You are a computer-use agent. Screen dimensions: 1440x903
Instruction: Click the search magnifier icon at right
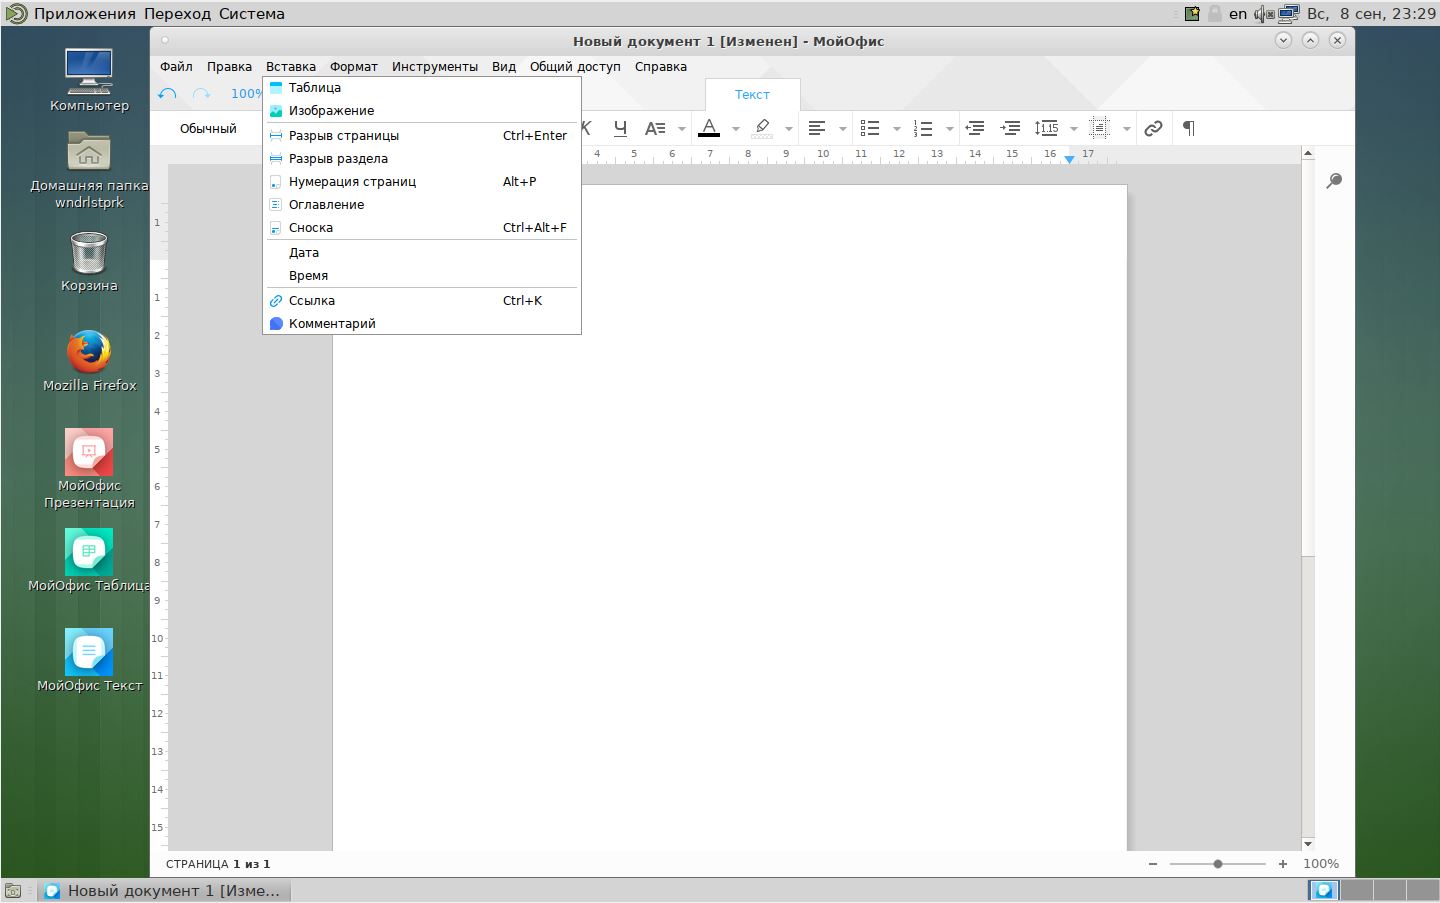pos(1334,181)
